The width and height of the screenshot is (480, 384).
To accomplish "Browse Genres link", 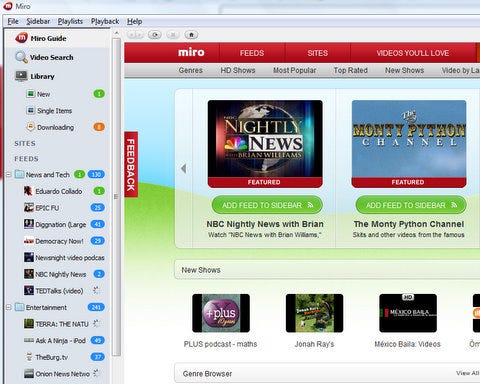I will [x=191, y=70].
